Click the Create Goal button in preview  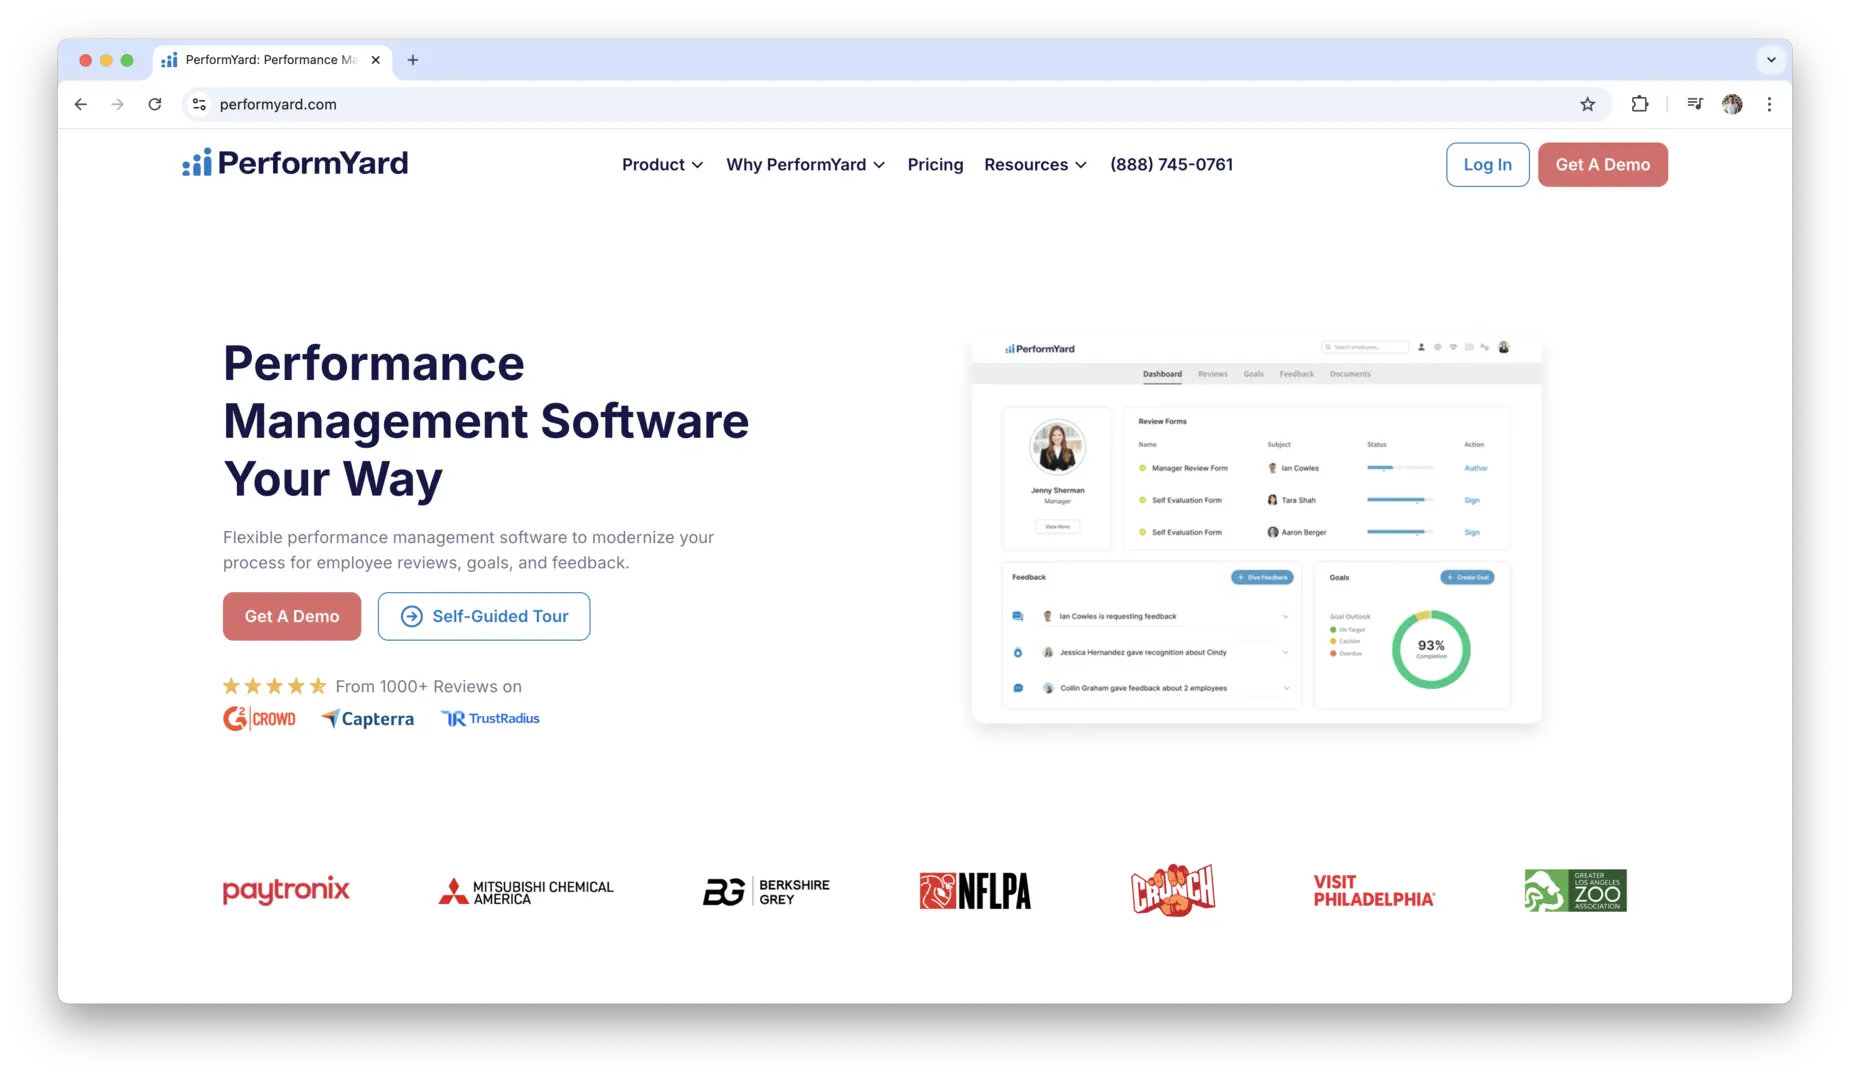pos(1467,577)
